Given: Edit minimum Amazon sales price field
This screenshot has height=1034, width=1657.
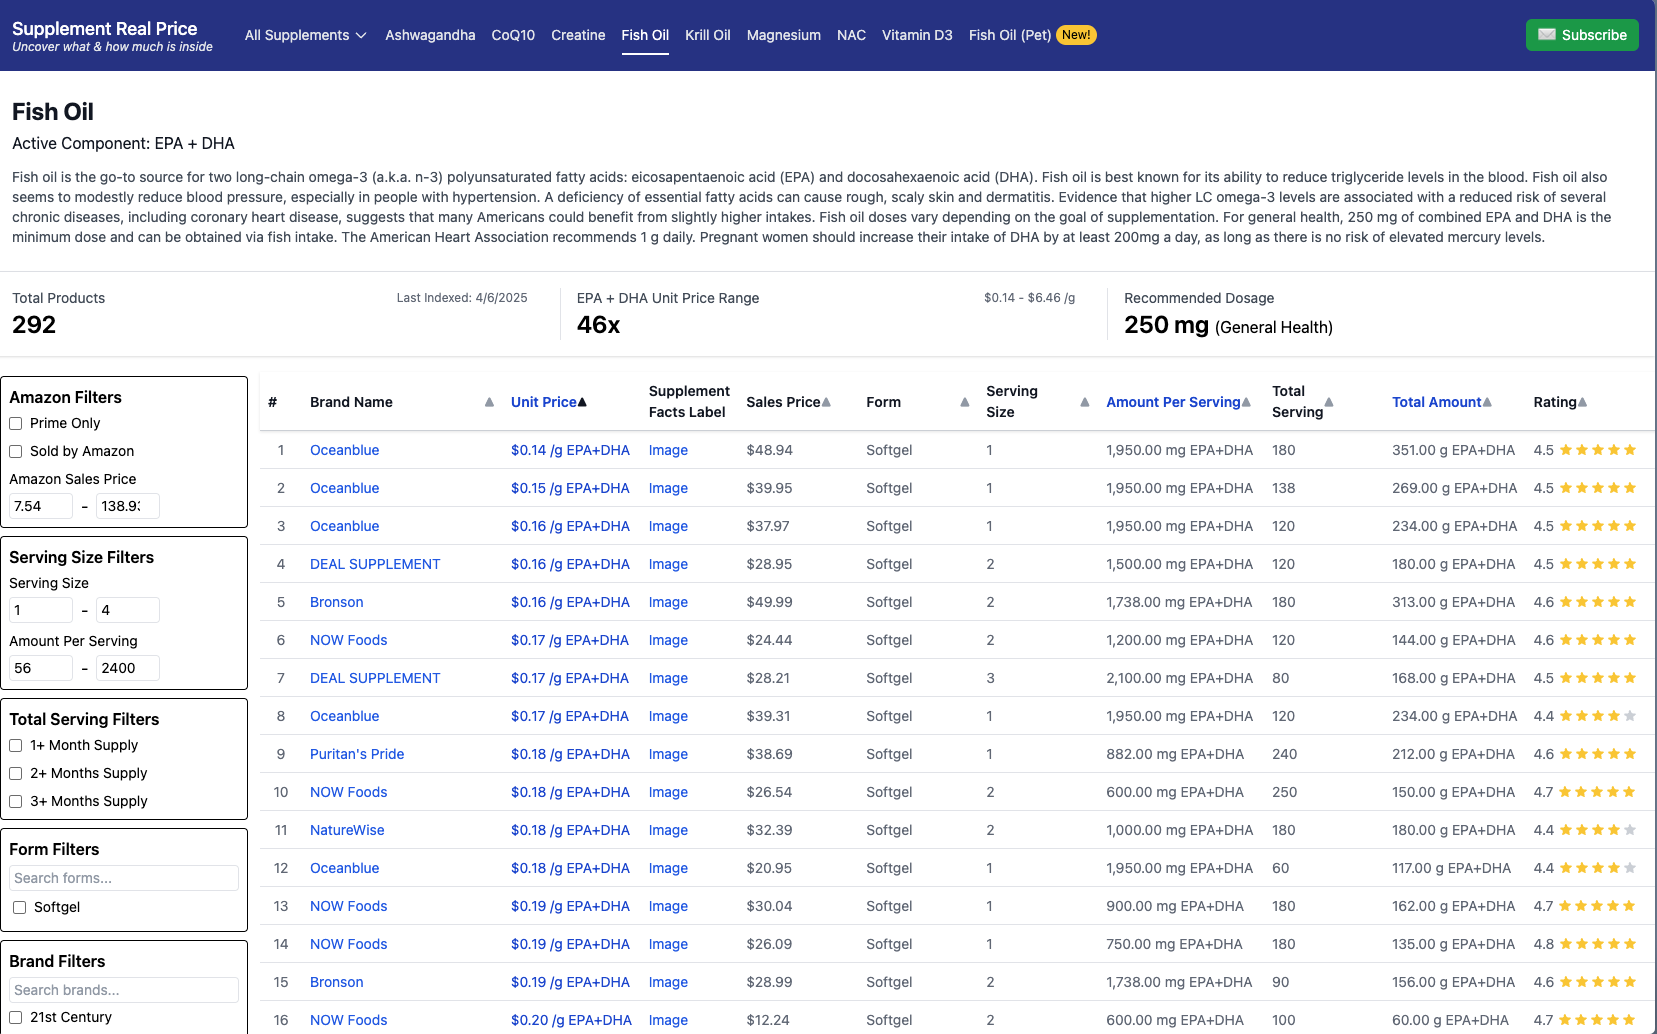Looking at the screenshot, I should (41, 506).
